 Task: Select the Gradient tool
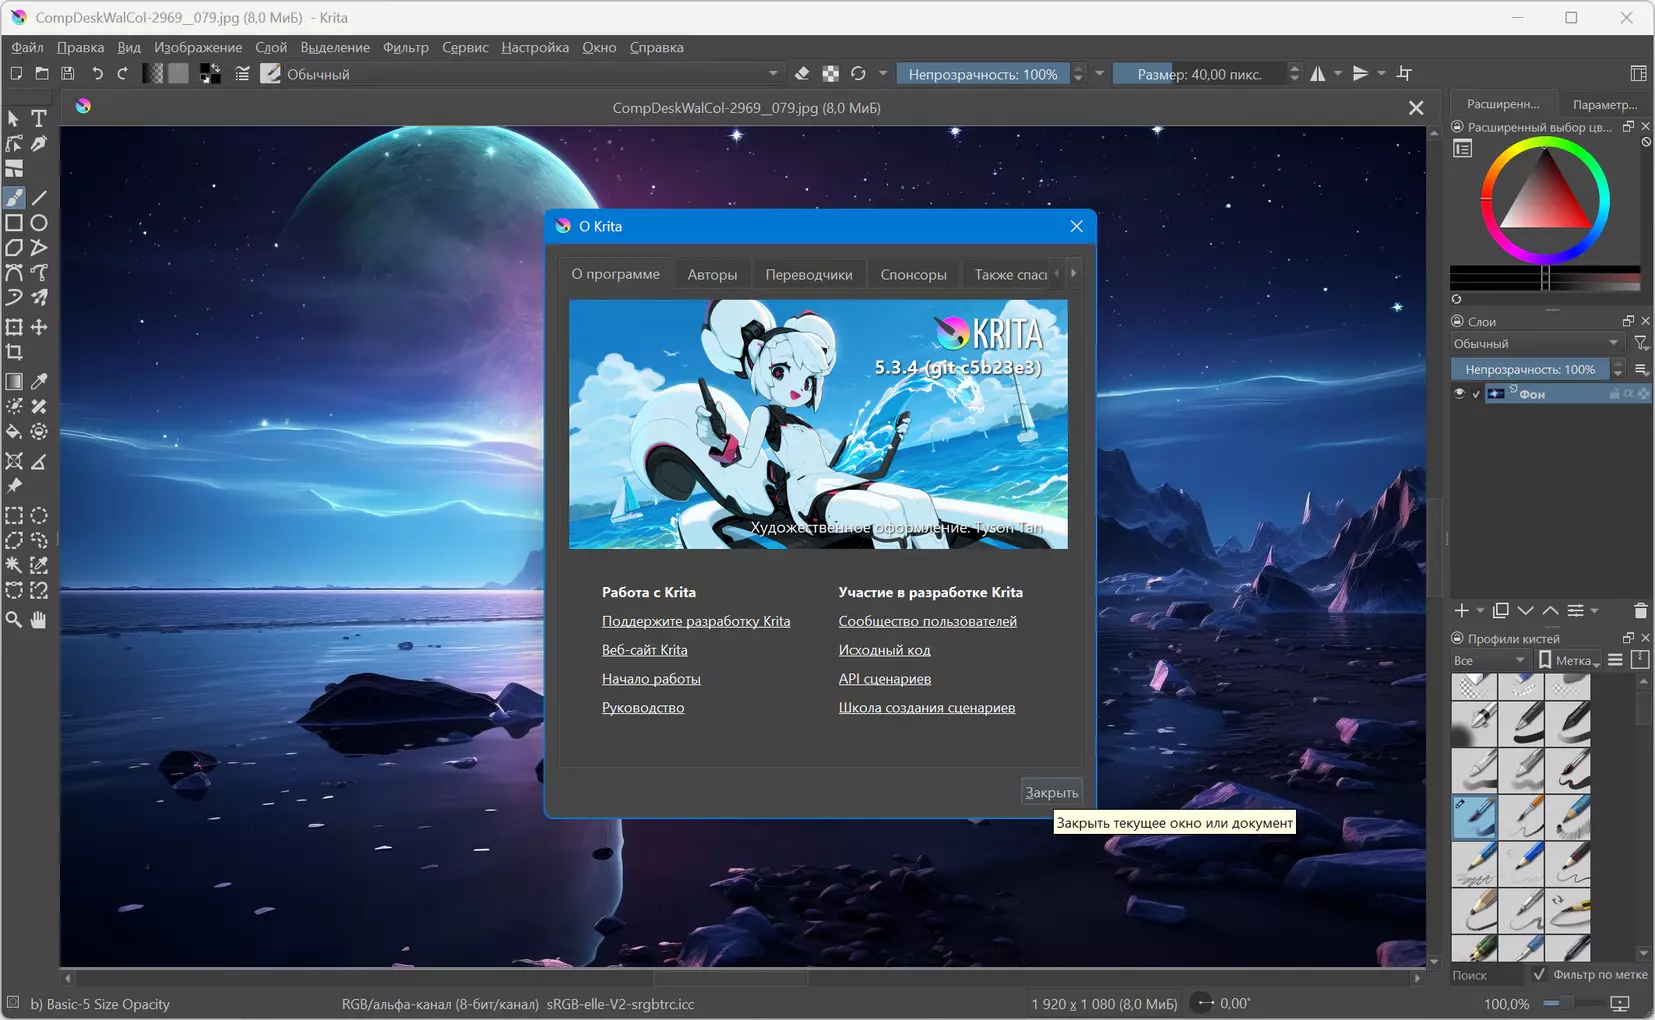coord(14,381)
